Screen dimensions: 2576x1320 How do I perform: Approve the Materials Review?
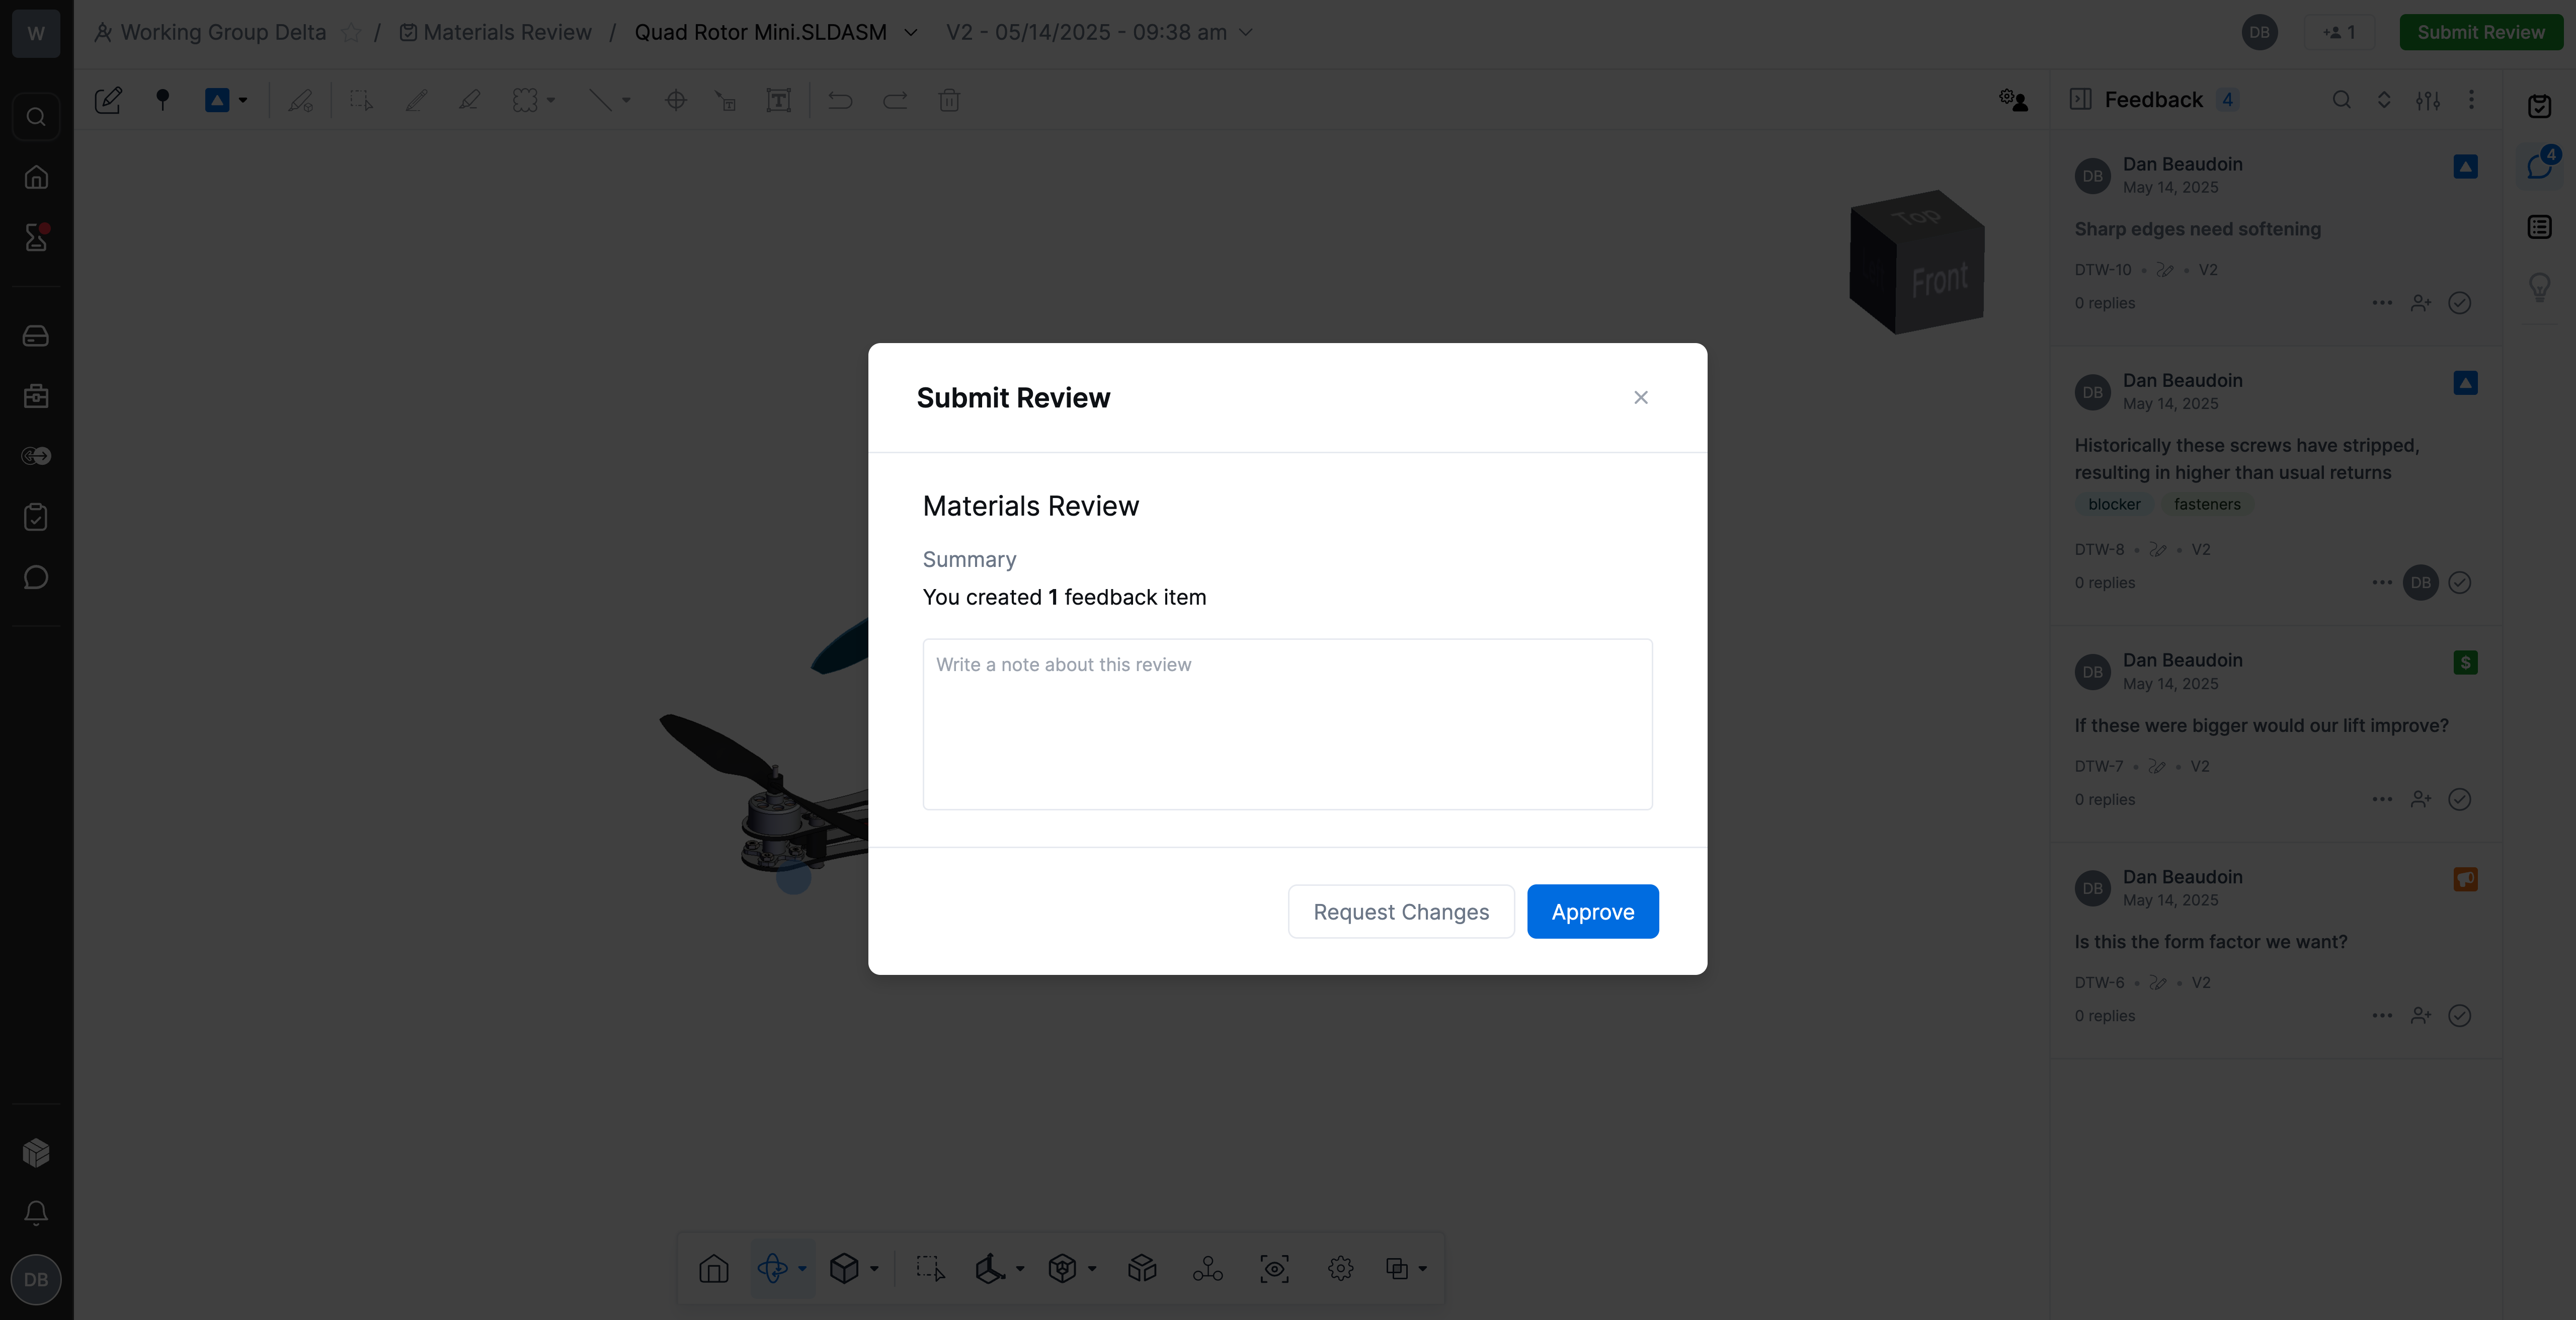tap(1592, 911)
